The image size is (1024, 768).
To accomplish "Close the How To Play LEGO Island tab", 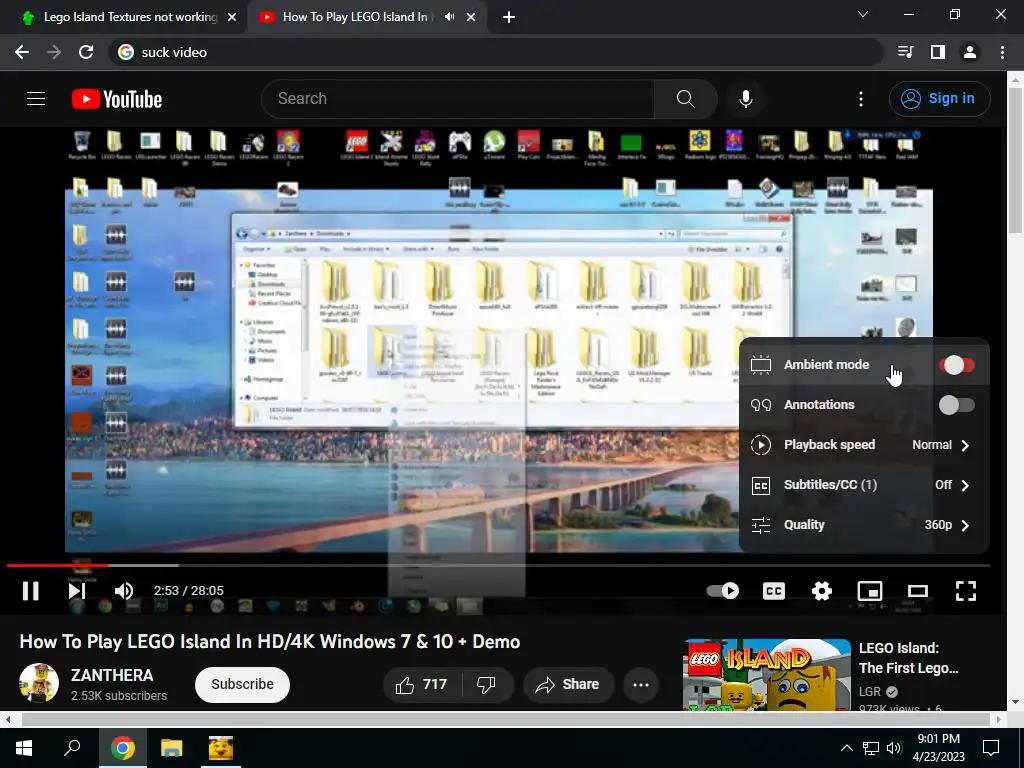I will 471,17.
